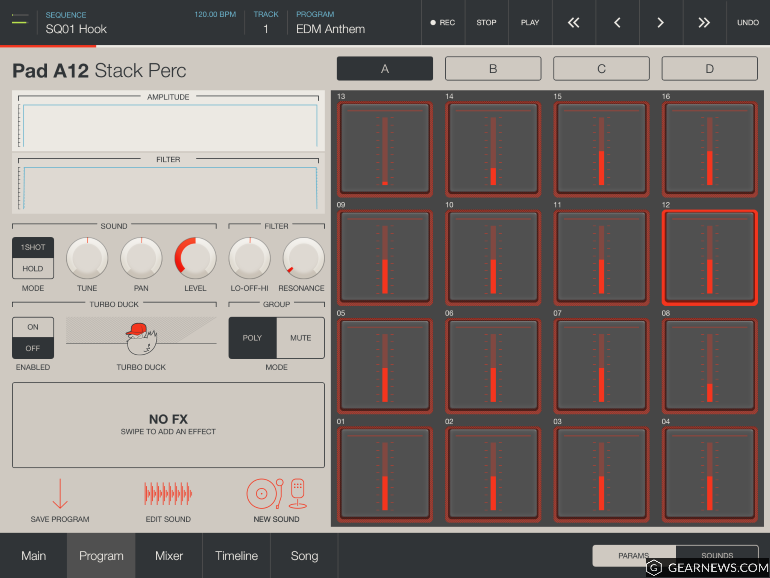Click the Turbo Duck amount slider
Image resolution: width=770 pixels, height=578 pixels.
141,338
